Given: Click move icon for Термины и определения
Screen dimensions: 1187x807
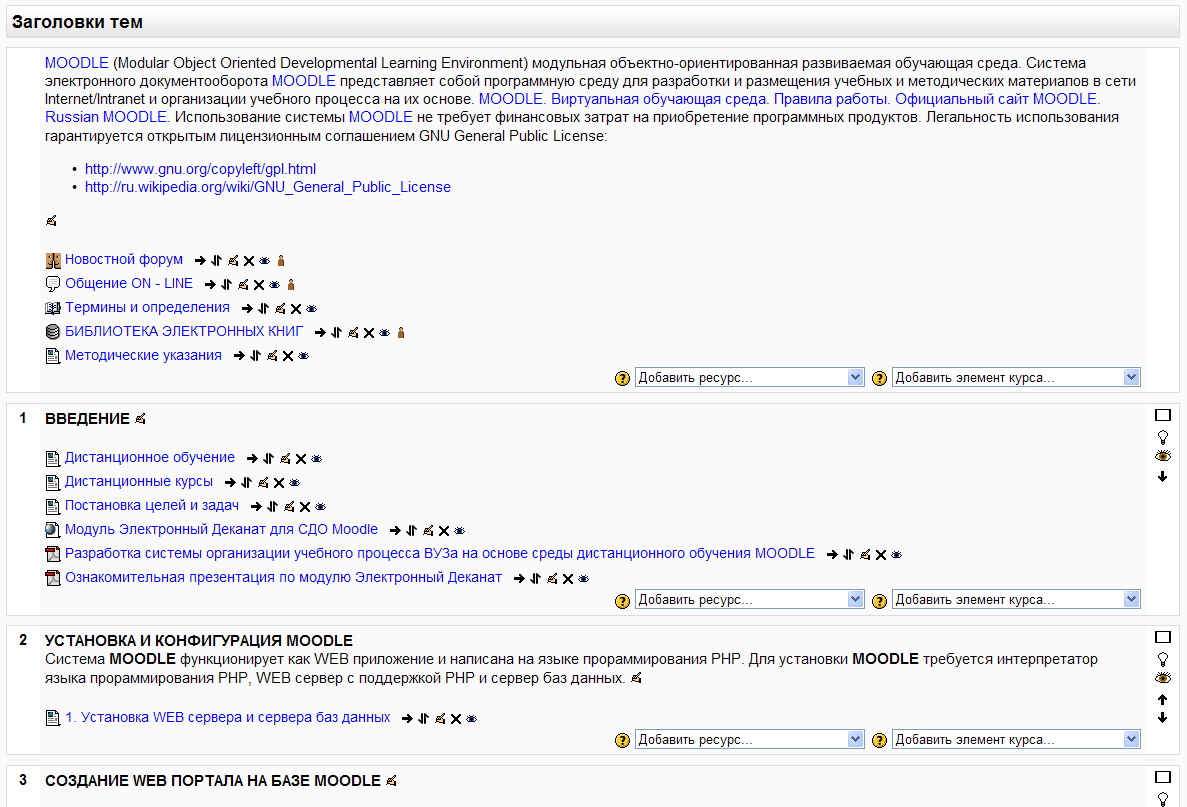Looking at the screenshot, I should (x=263, y=308).
